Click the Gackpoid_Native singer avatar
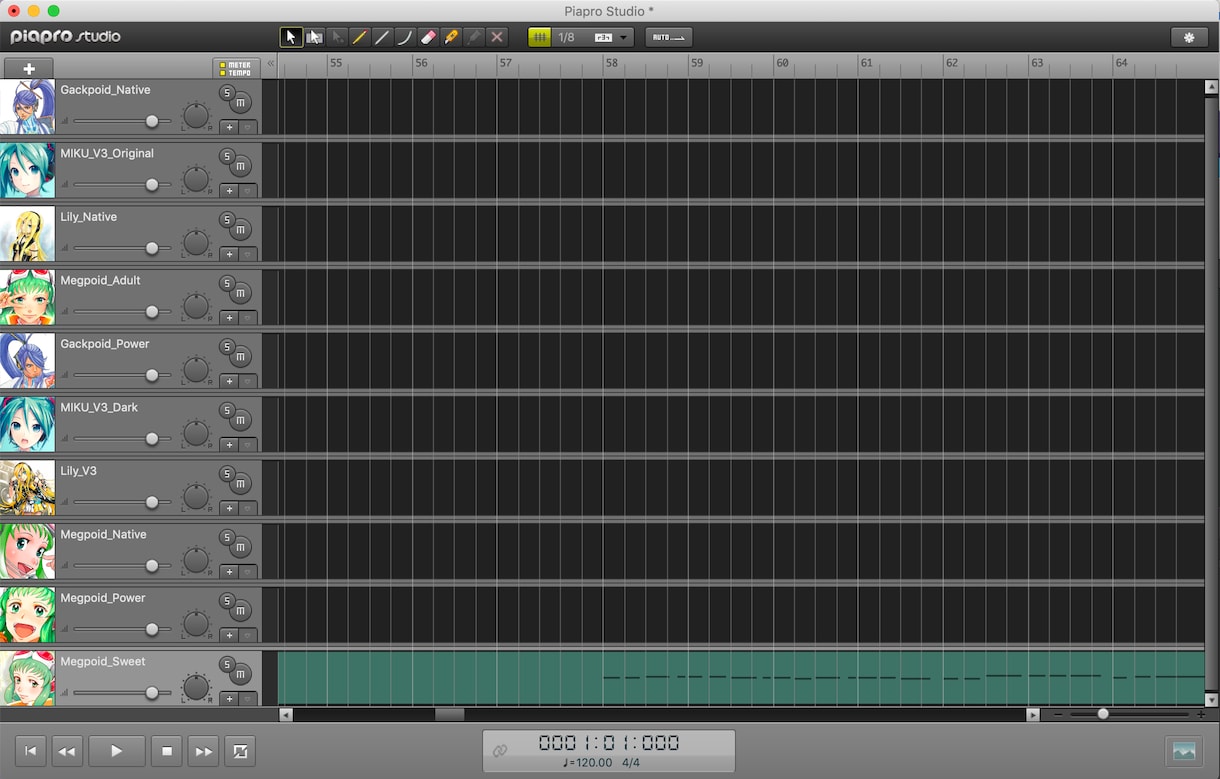 pos(27,107)
